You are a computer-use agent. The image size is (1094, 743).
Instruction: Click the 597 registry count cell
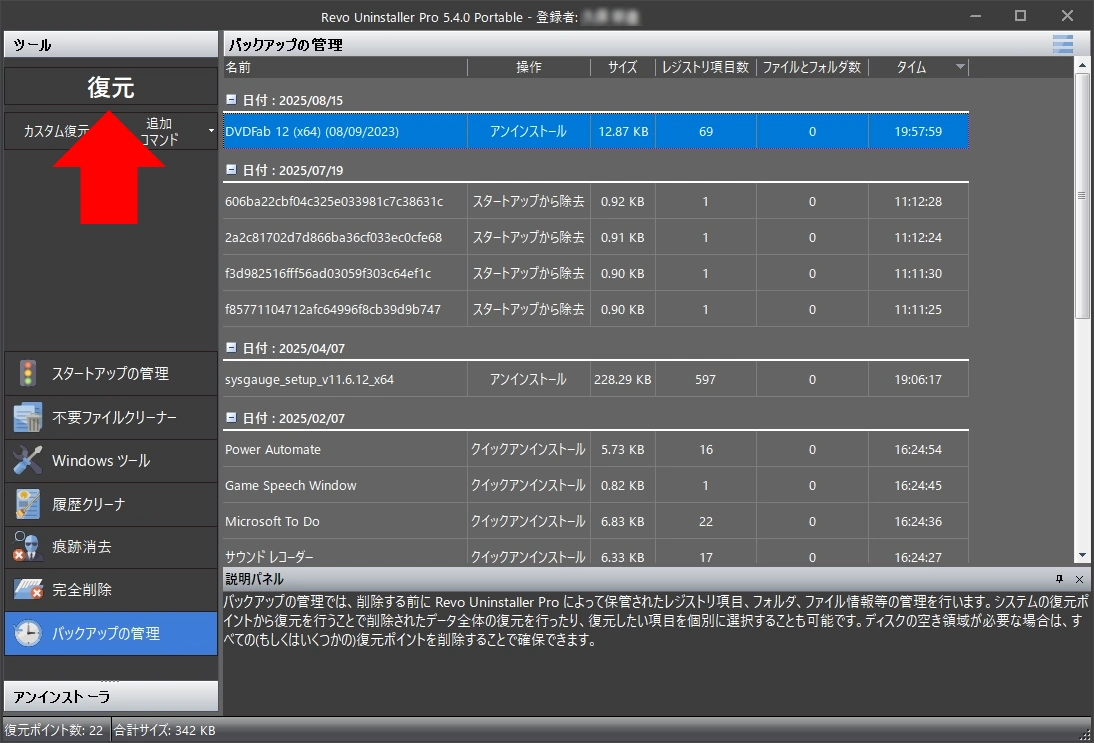pos(705,380)
